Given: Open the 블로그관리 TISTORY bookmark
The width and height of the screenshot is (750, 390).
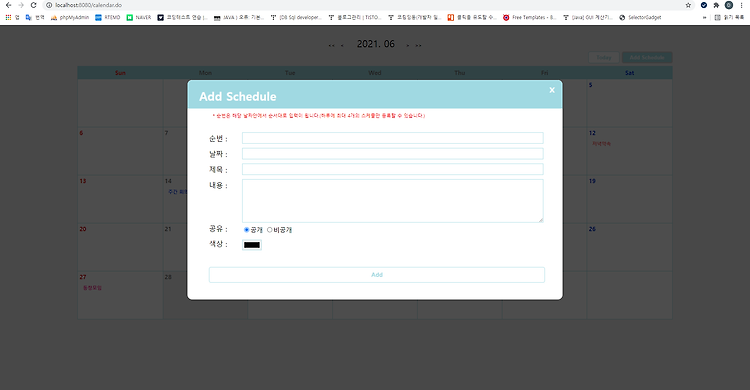Looking at the screenshot, I should coord(354,17).
